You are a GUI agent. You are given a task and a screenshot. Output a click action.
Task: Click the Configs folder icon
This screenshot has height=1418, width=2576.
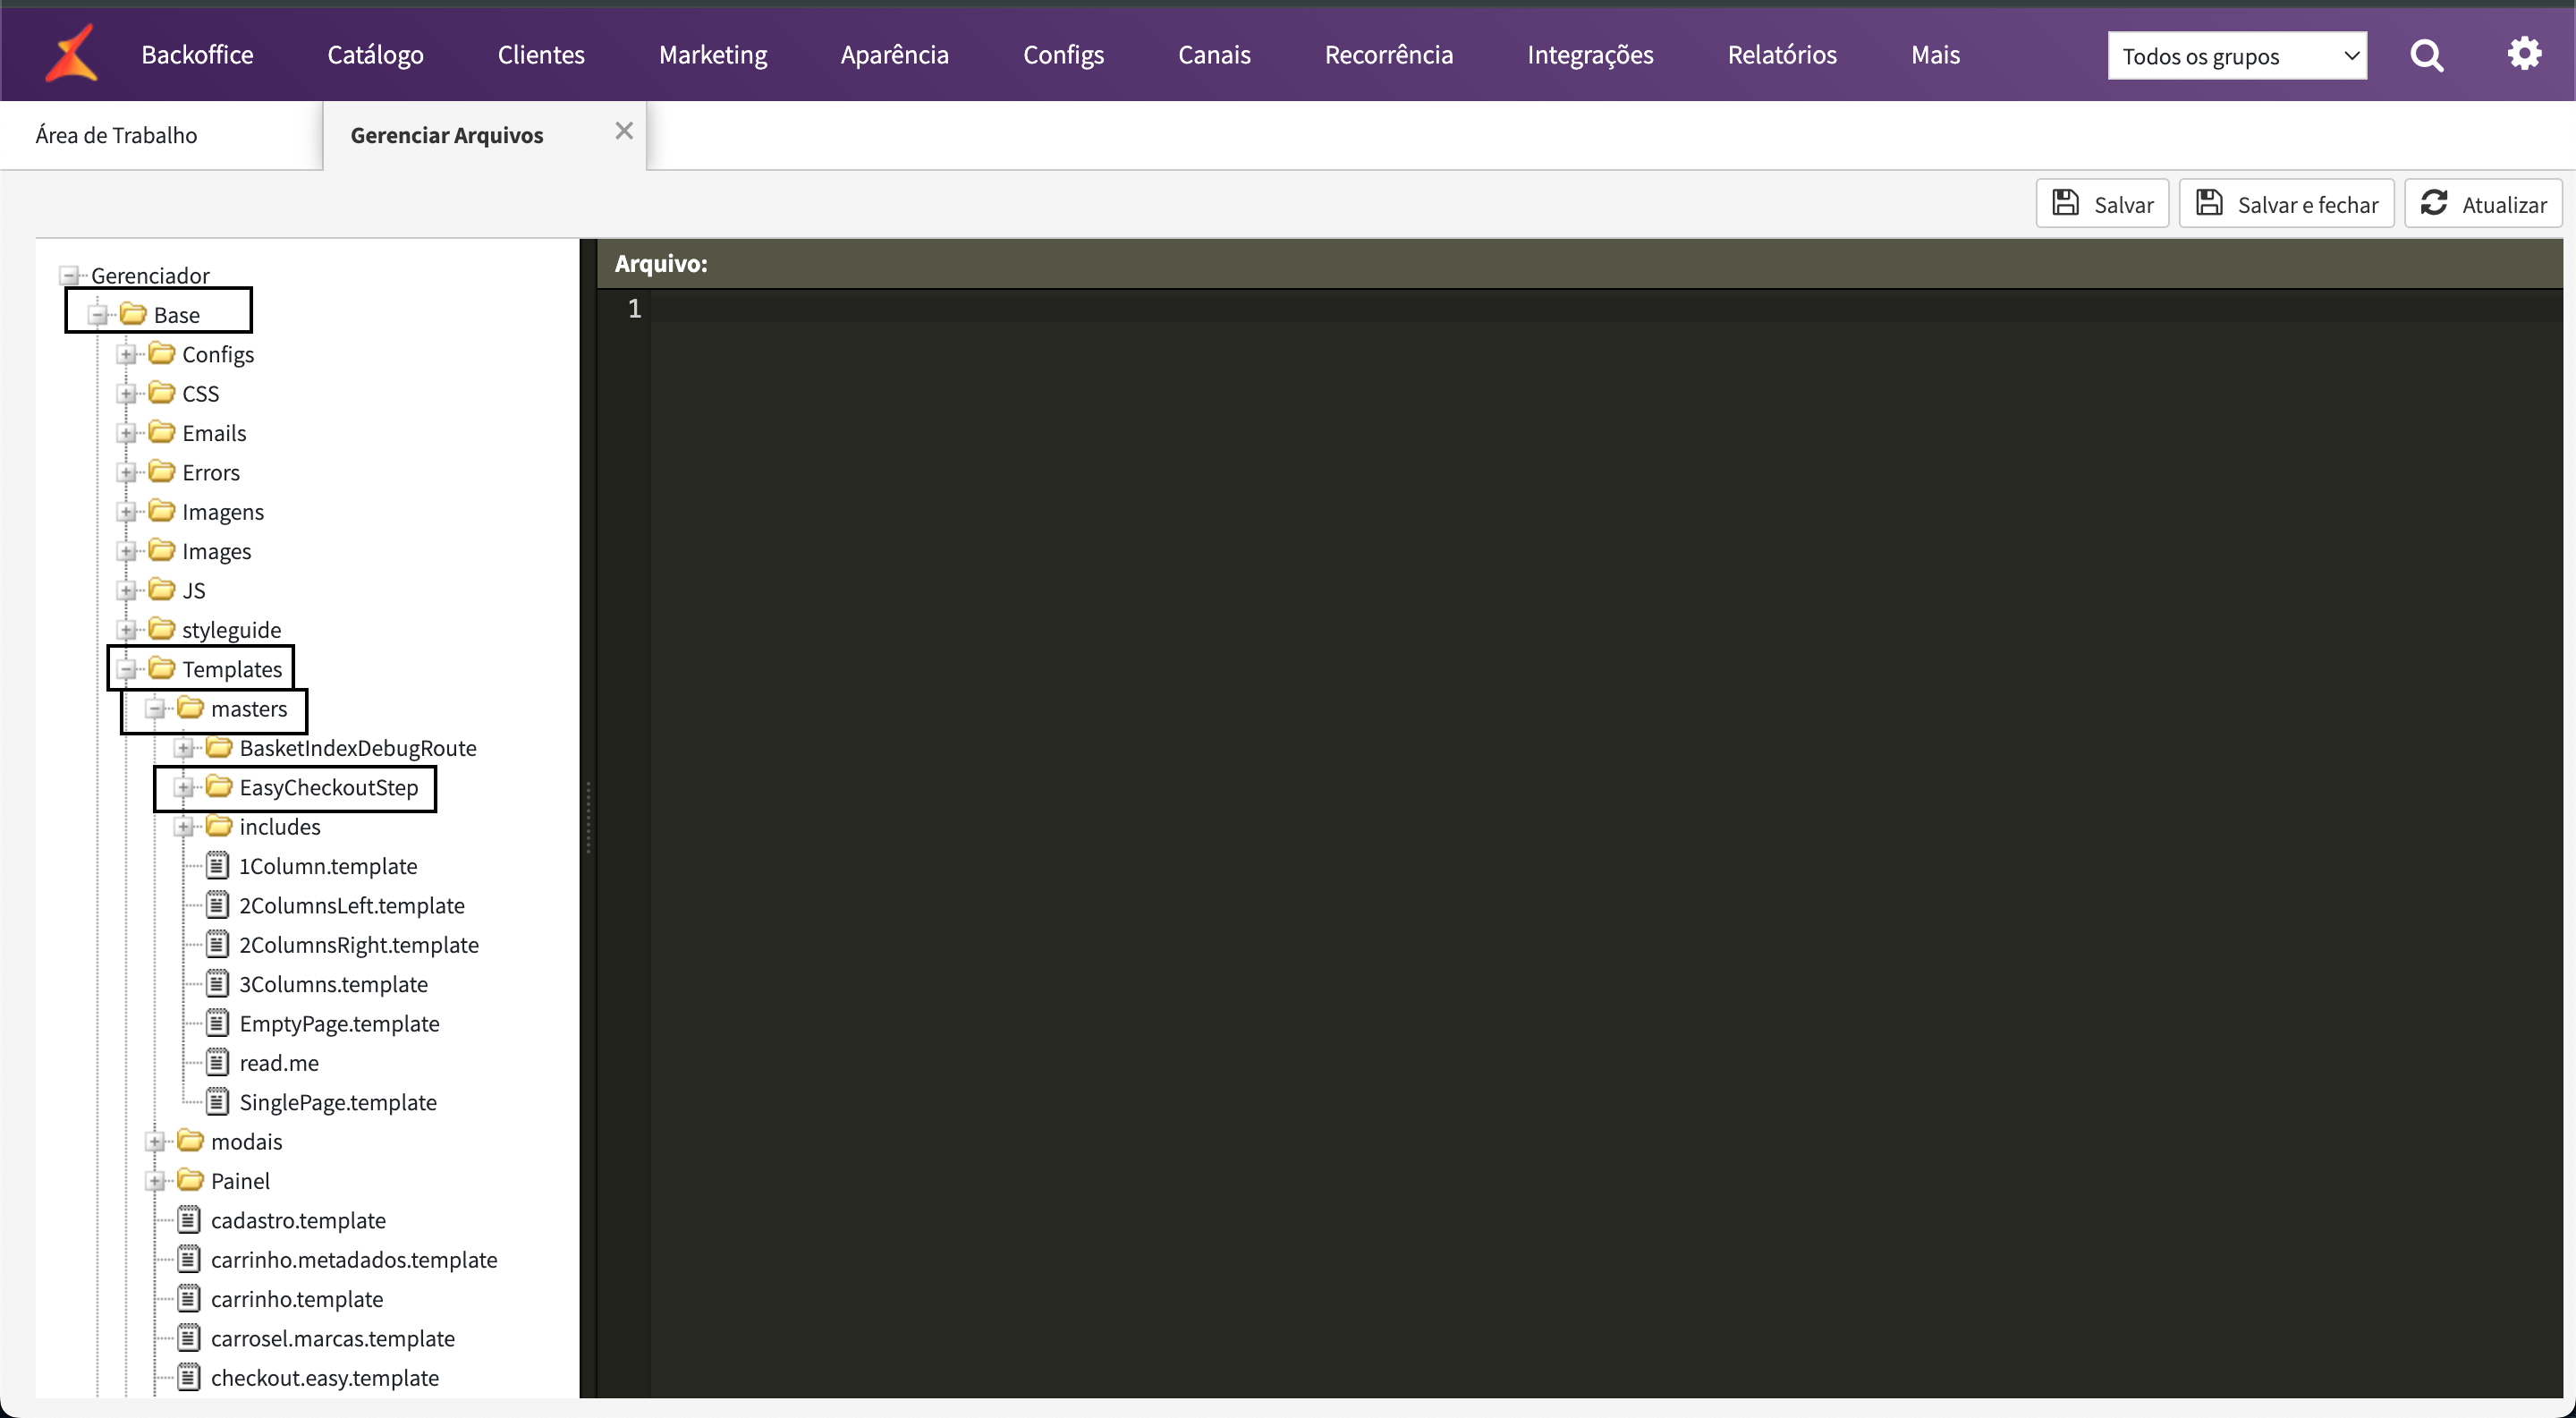pyautogui.click(x=162, y=353)
